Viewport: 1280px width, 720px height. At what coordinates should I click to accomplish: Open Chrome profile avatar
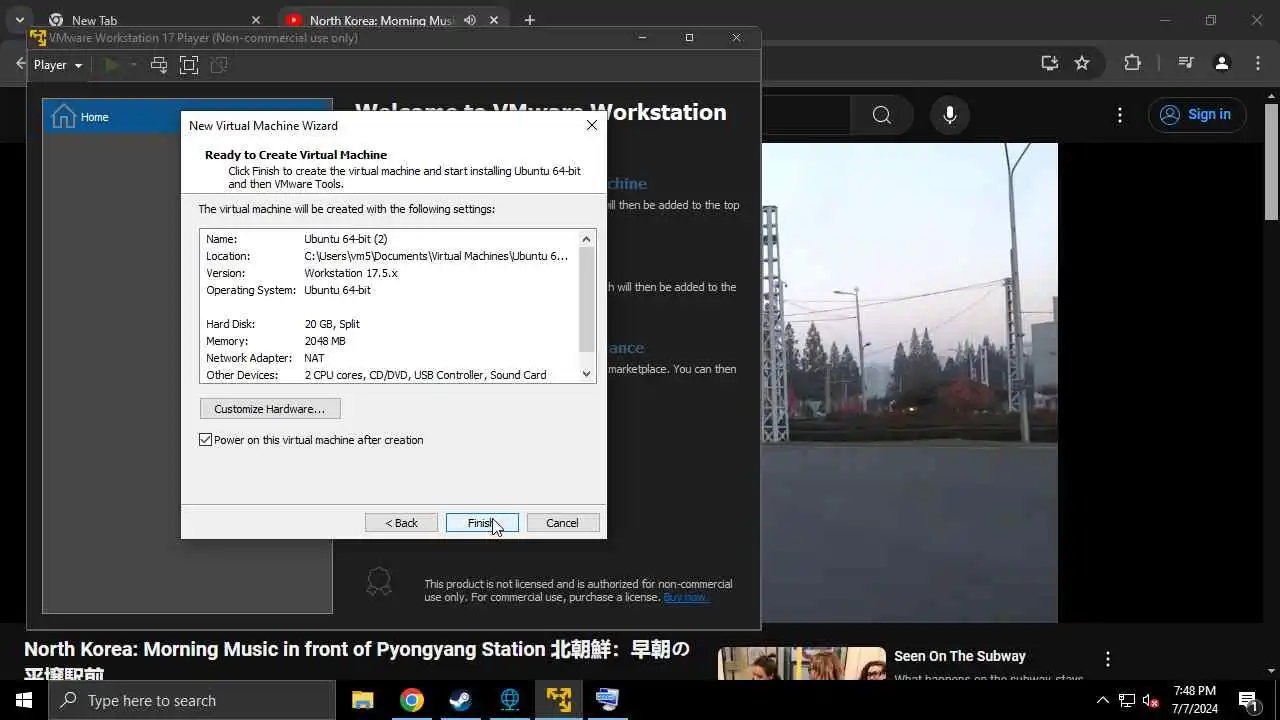1222,63
